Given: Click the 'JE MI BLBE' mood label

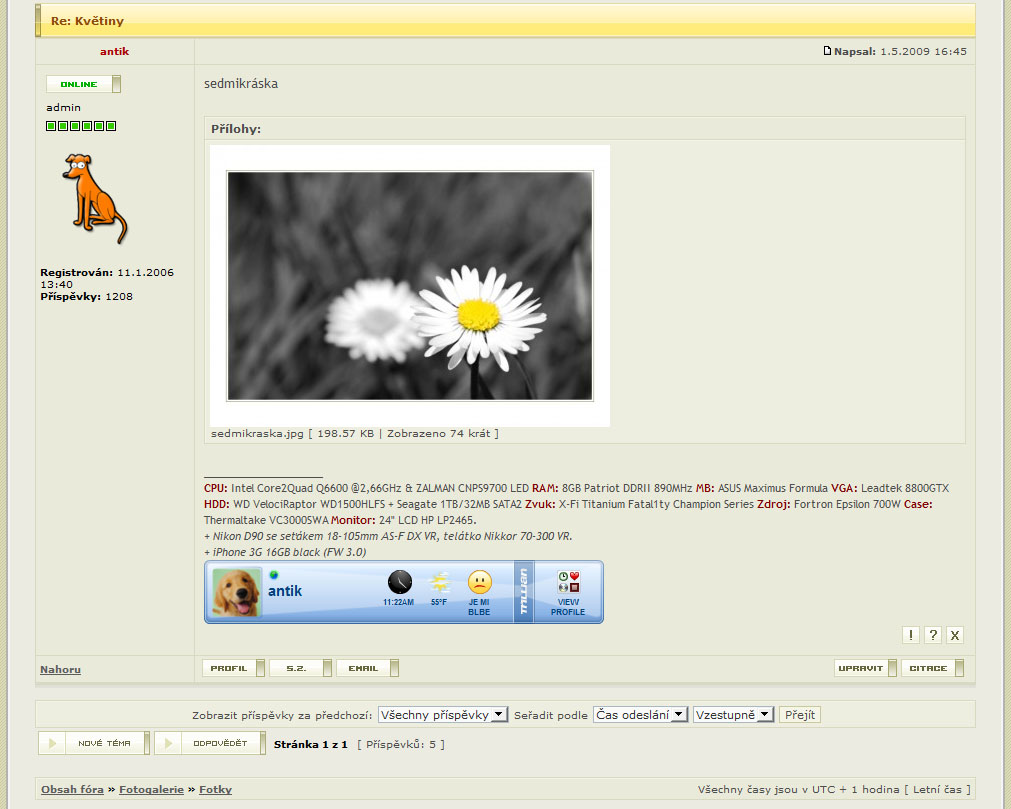Looking at the screenshot, I should 479,607.
